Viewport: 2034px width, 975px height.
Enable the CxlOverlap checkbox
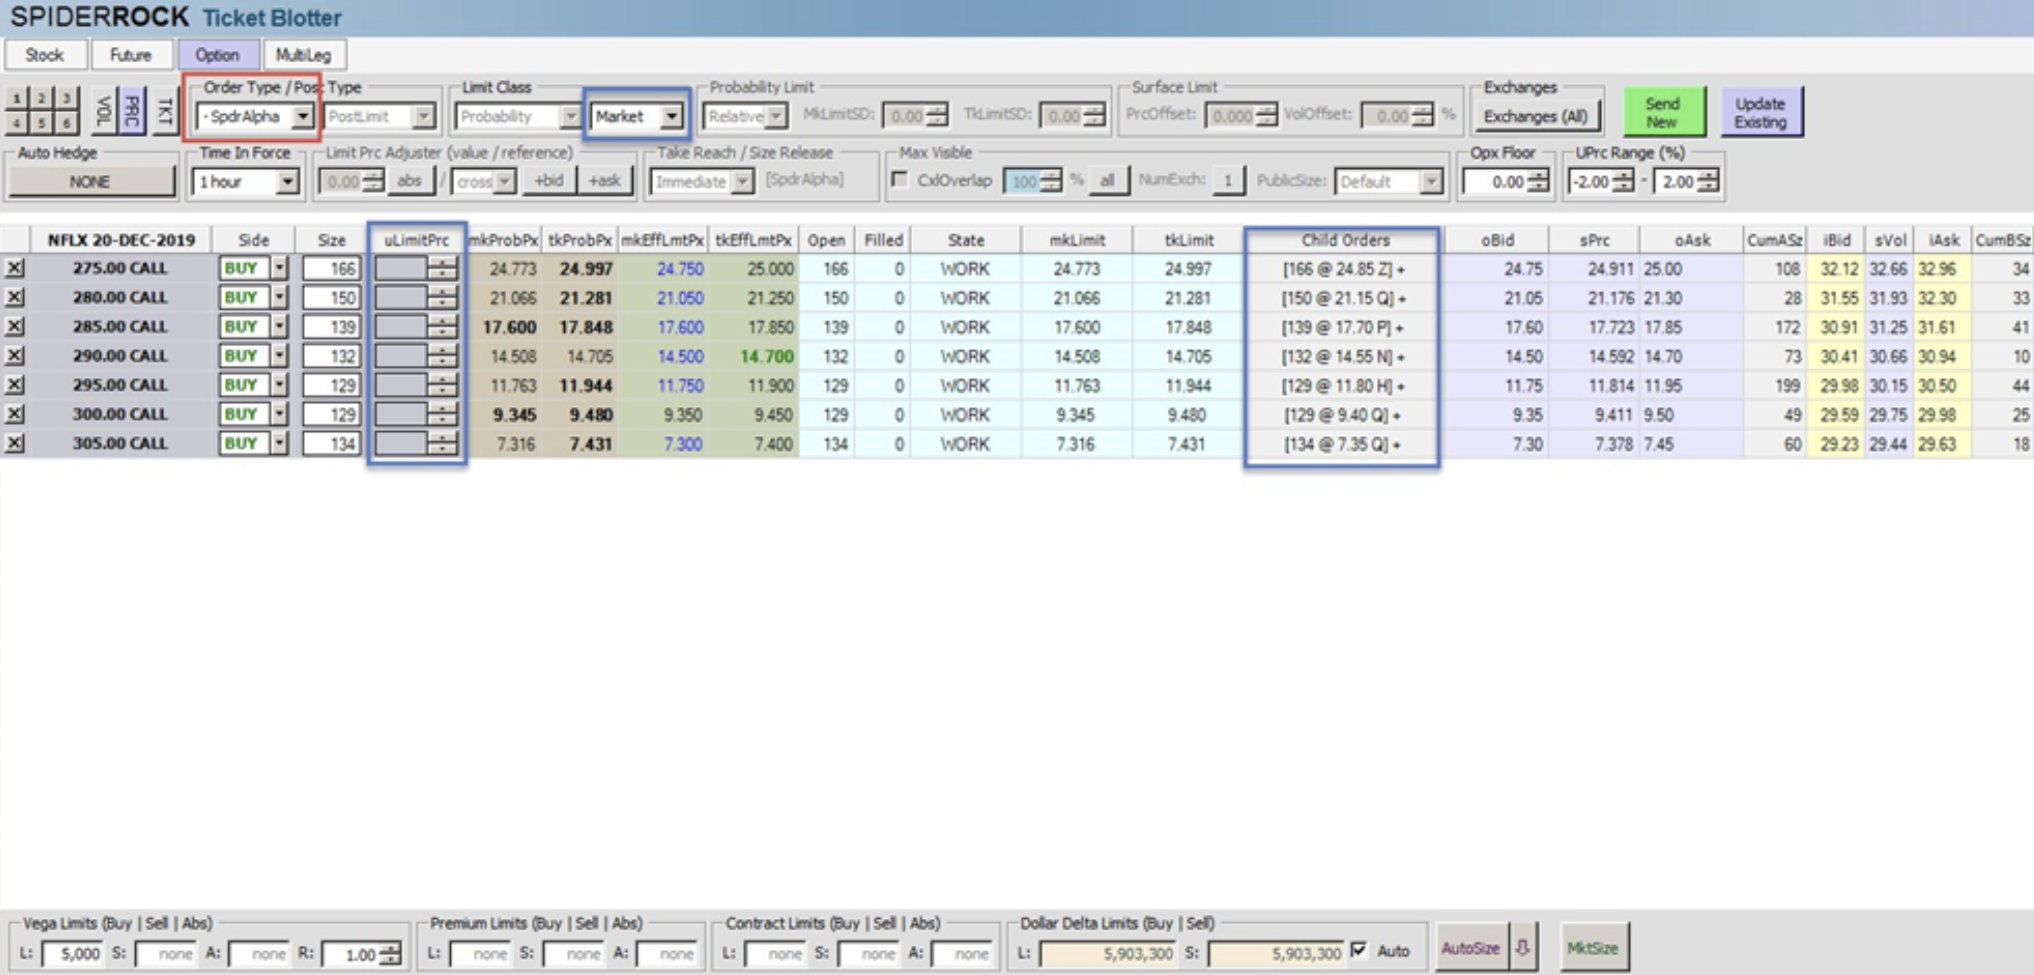pos(900,180)
